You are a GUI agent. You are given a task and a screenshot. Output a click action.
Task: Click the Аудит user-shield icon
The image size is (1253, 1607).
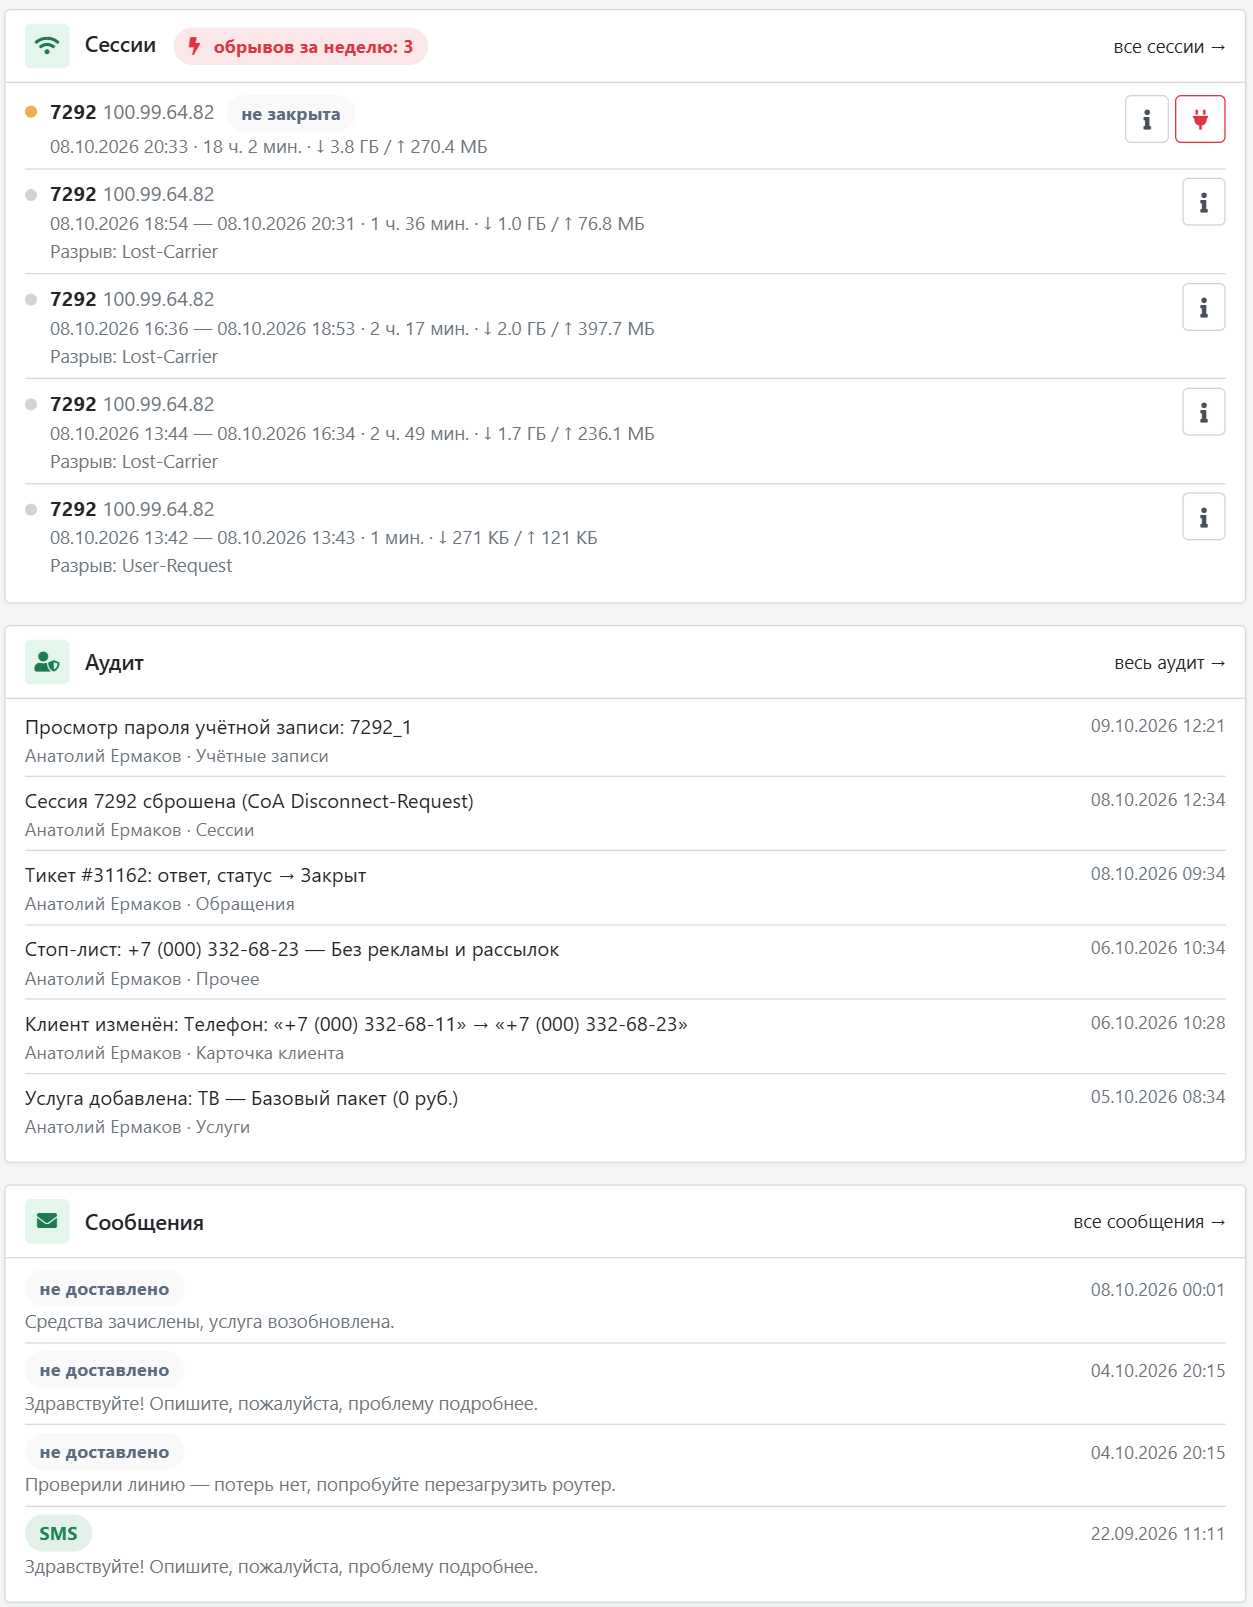coord(47,662)
